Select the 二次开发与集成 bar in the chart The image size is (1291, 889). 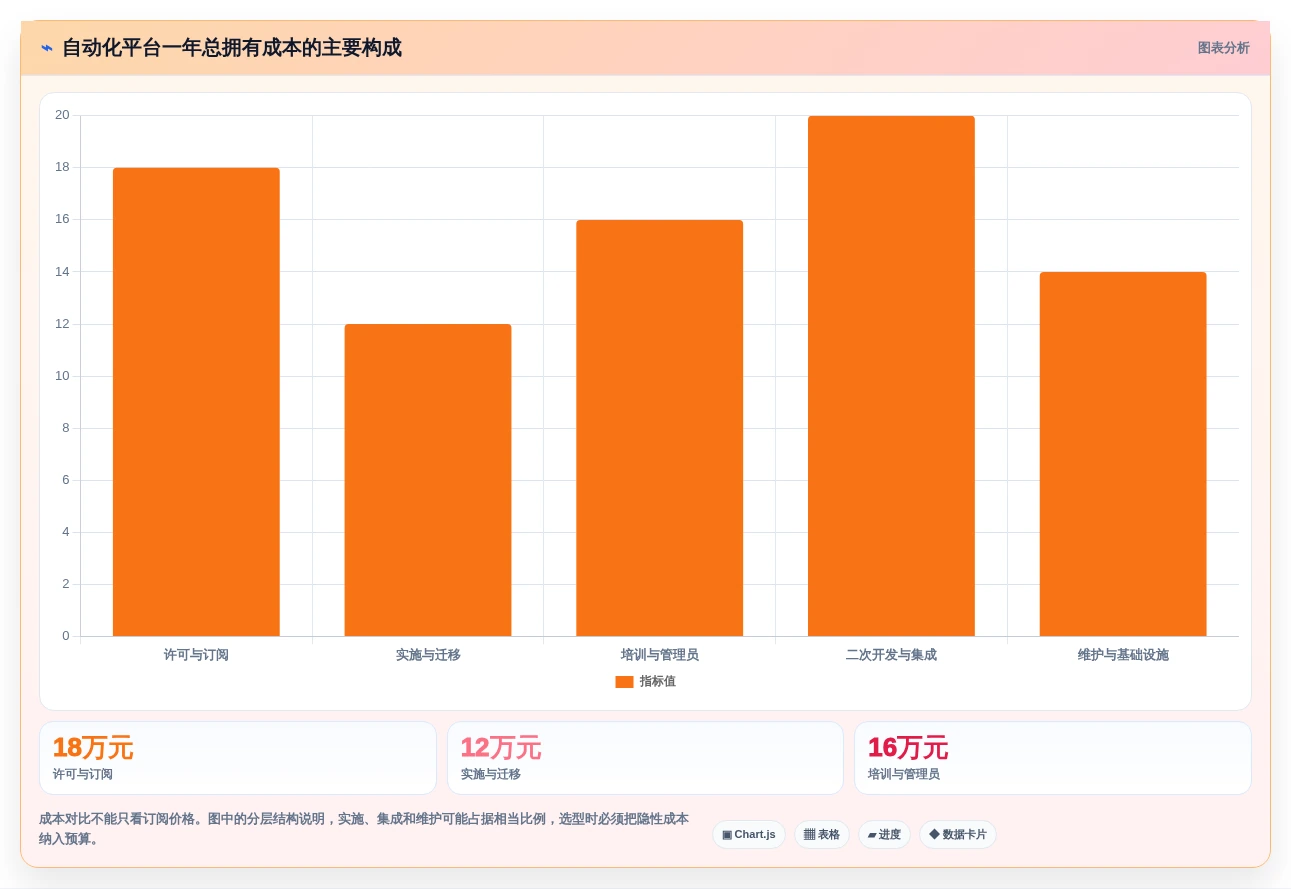tap(891, 376)
